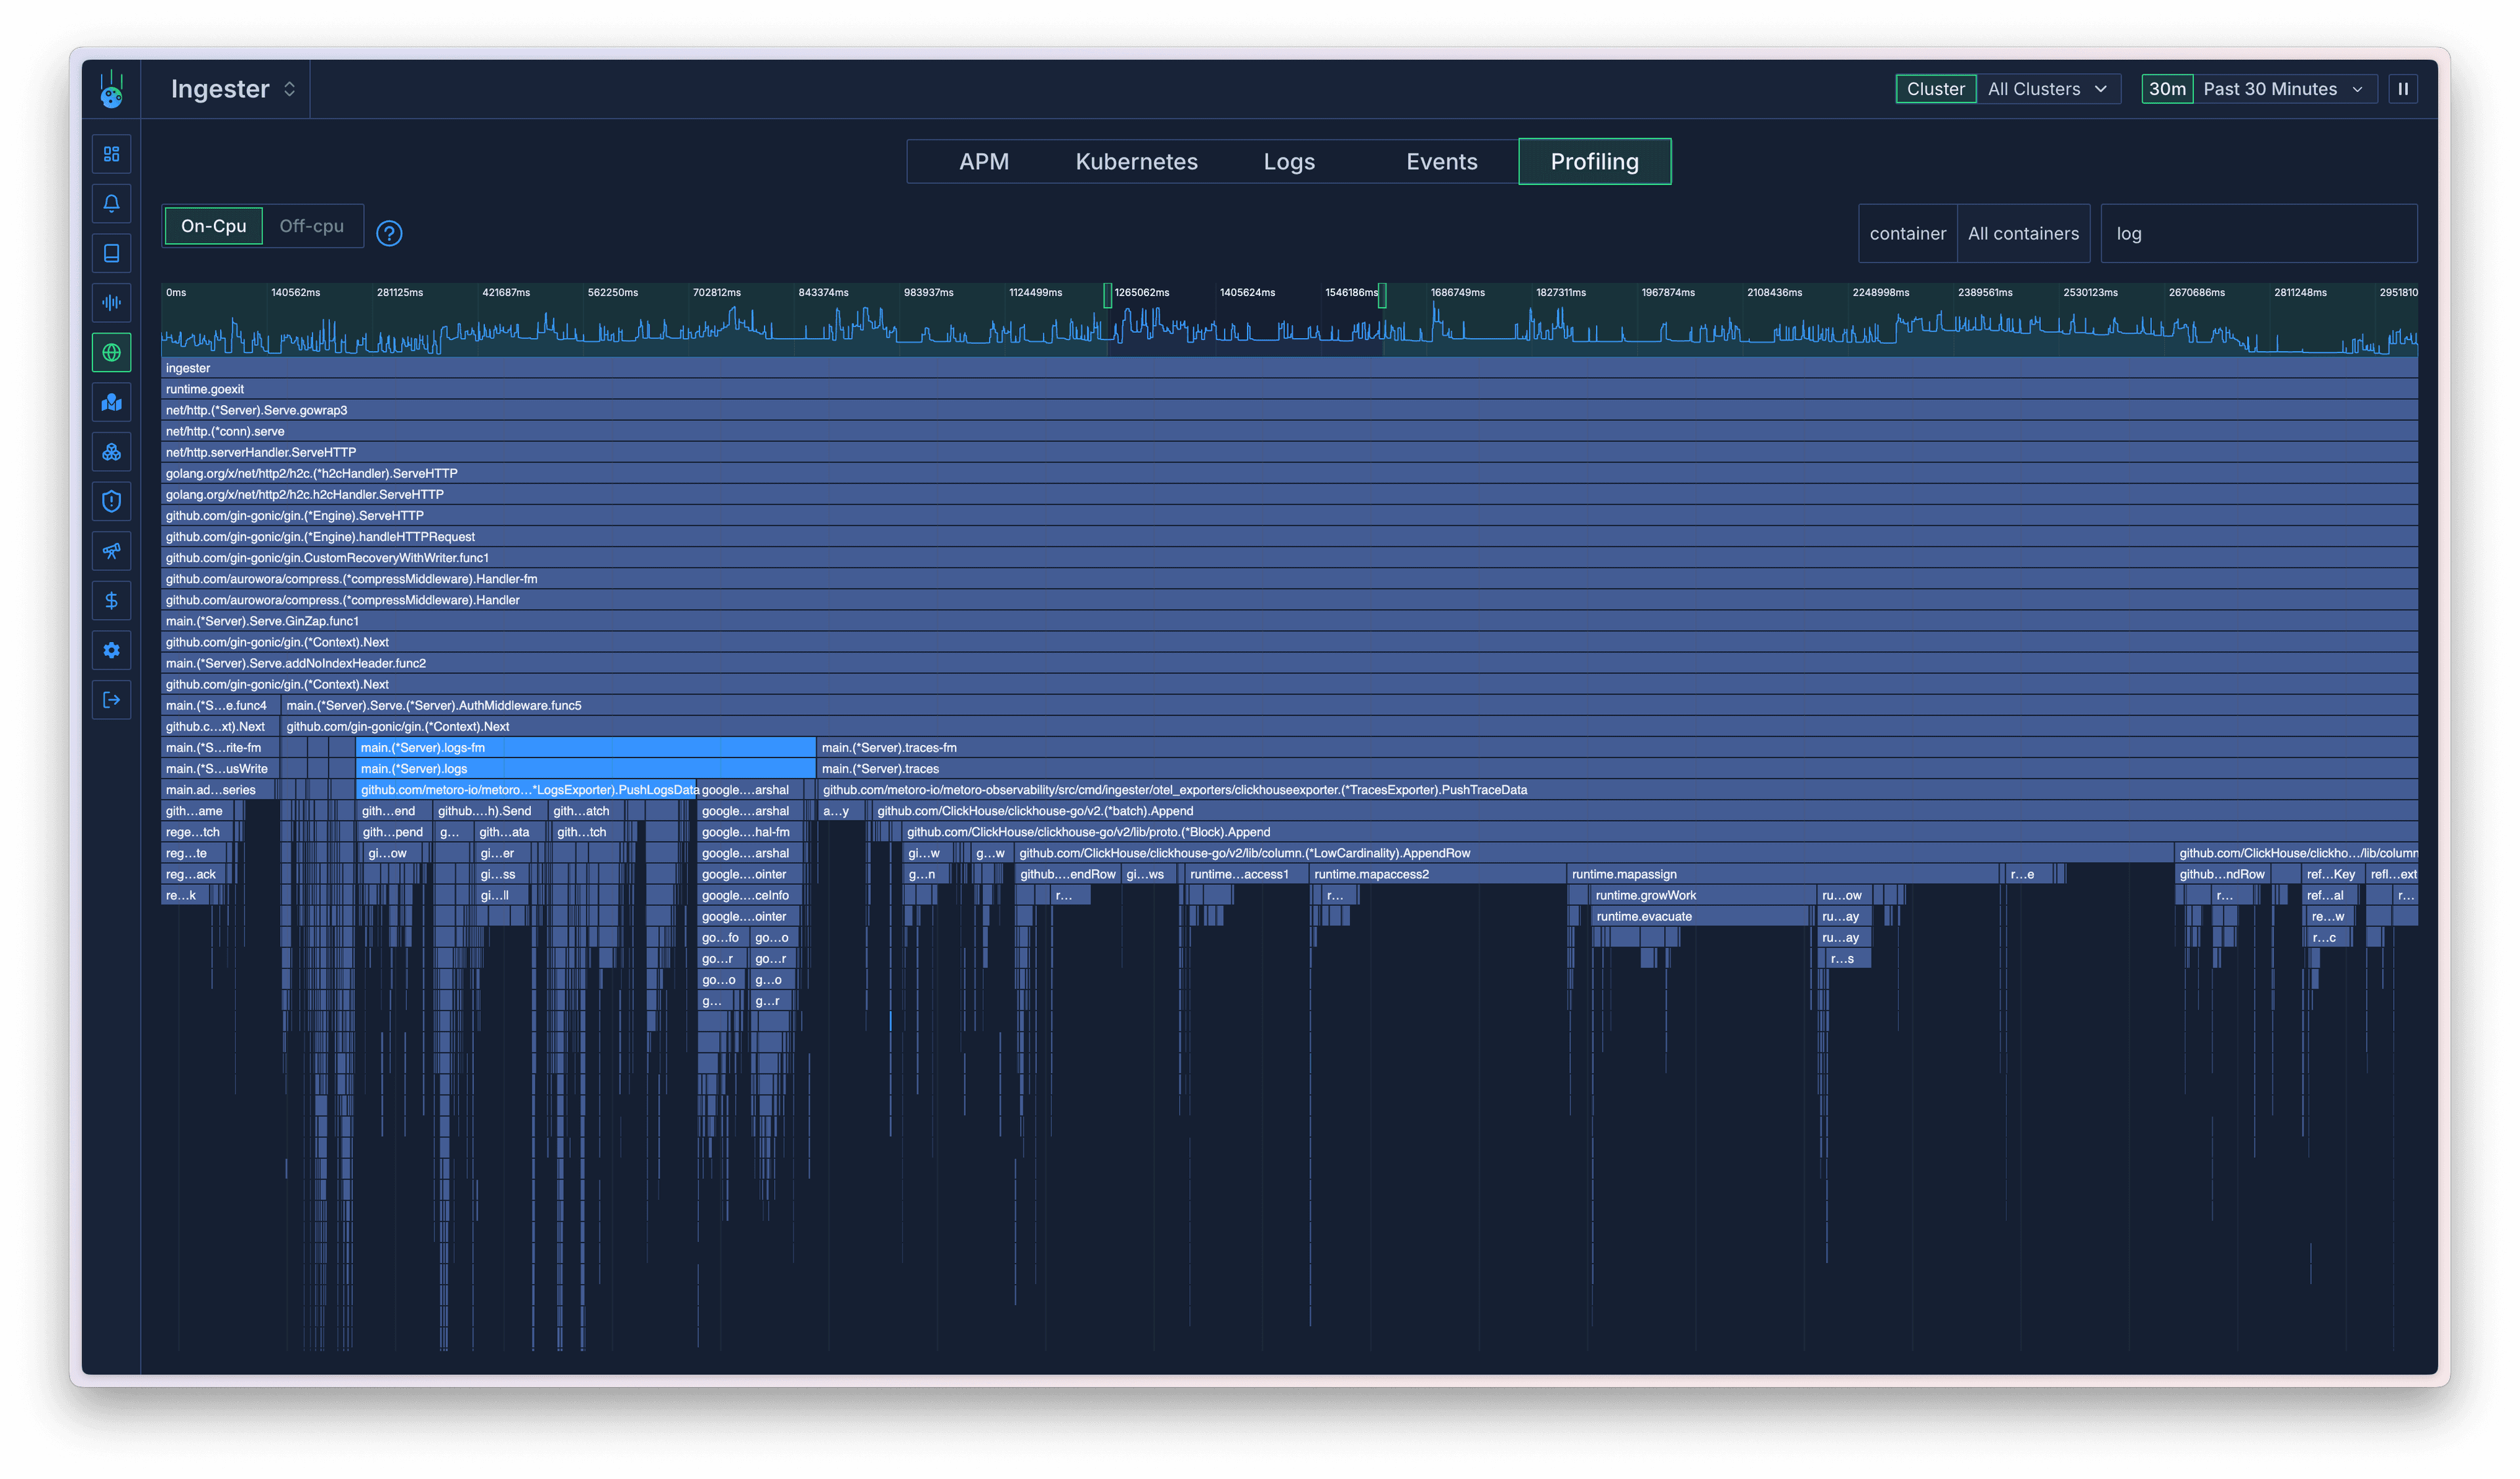Focus the search field containing log
This screenshot has width=2520, height=1479.
pyautogui.click(x=2258, y=233)
